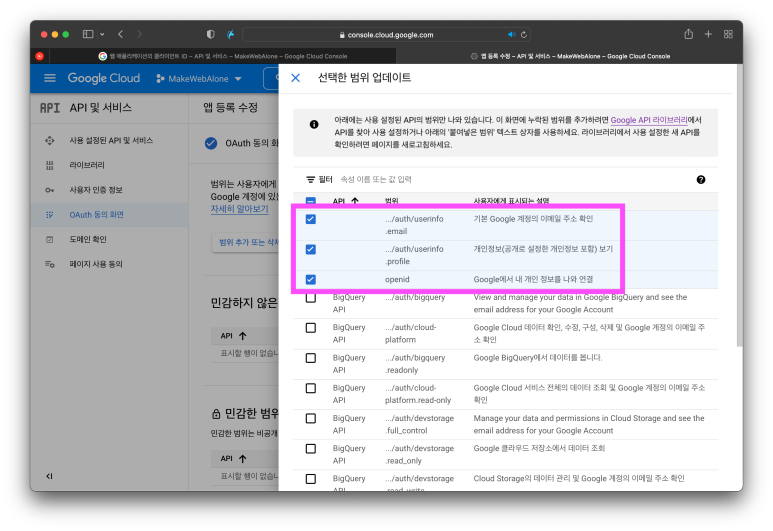Toggle the select-all checkbox in table header
The height and width of the screenshot is (531, 773).
(311, 201)
